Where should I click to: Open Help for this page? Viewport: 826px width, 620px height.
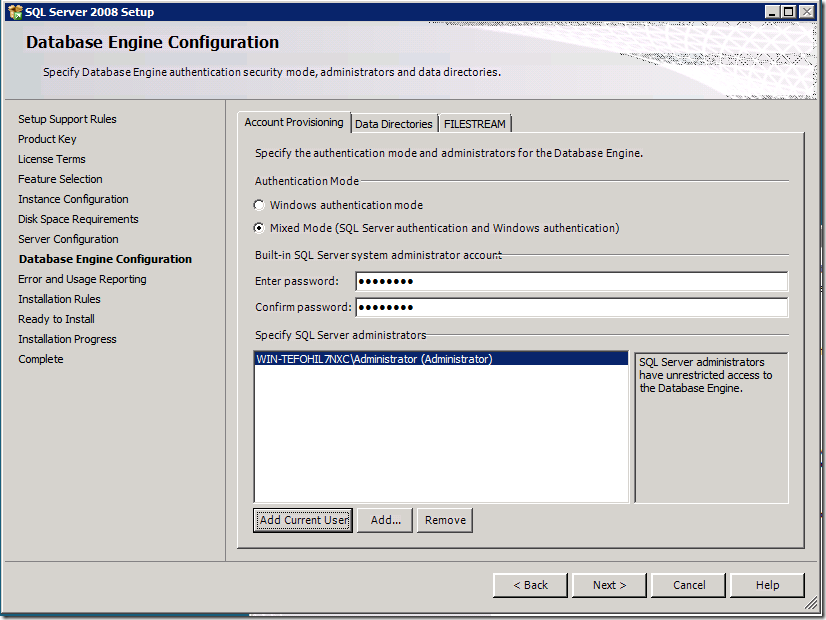tap(768, 585)
